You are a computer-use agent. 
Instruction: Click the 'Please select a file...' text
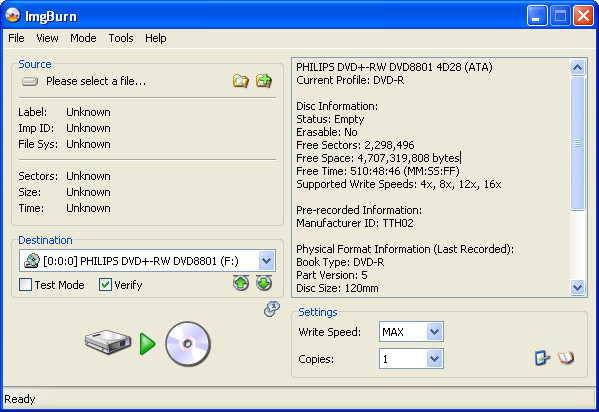click(96, 81)
